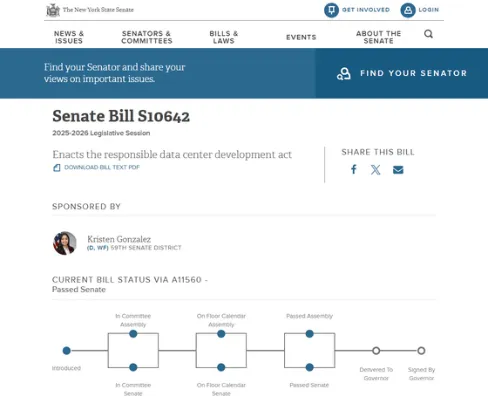Click the Find Your Senator button
The height and width of the screenshot is (417, 488).
[x=402, y=73]
